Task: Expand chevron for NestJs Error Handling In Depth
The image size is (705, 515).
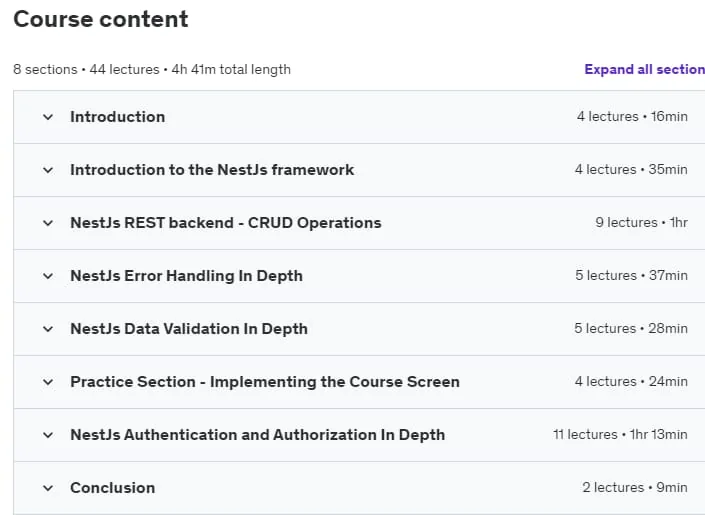Action: click(x=48, y=276)
